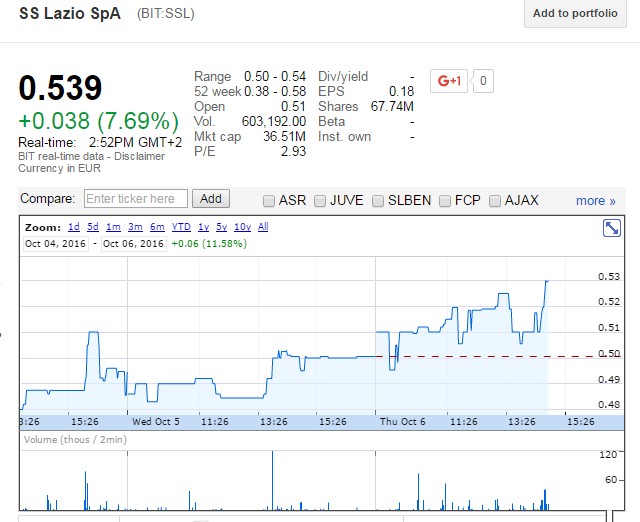This screenshot has width=640, height=522.
Task: Switch chart zoom to 5d
Action: point(93,227)
